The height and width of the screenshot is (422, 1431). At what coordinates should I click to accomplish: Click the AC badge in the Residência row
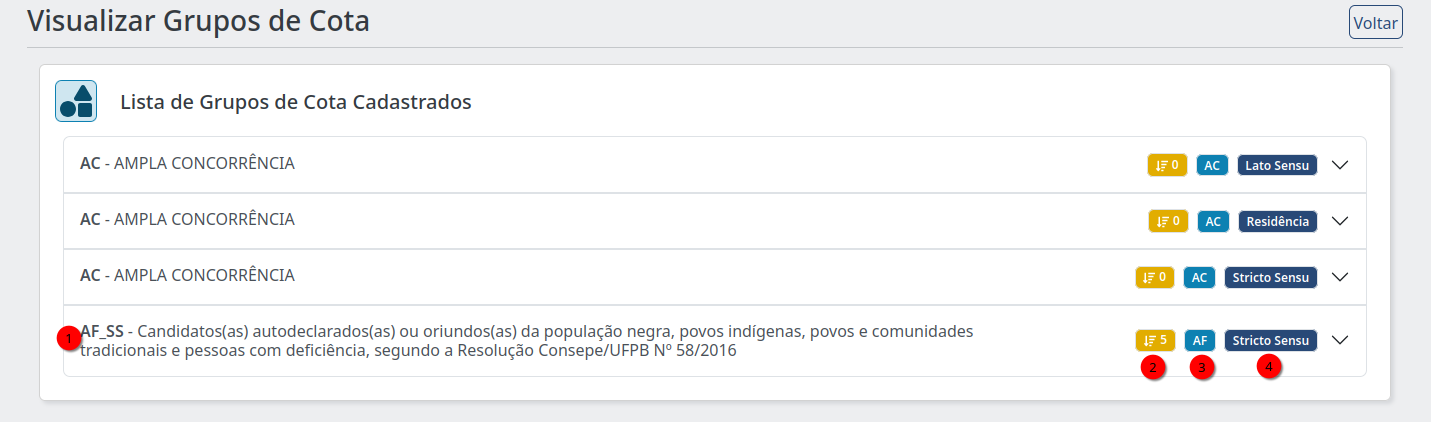click(1213, 221)
